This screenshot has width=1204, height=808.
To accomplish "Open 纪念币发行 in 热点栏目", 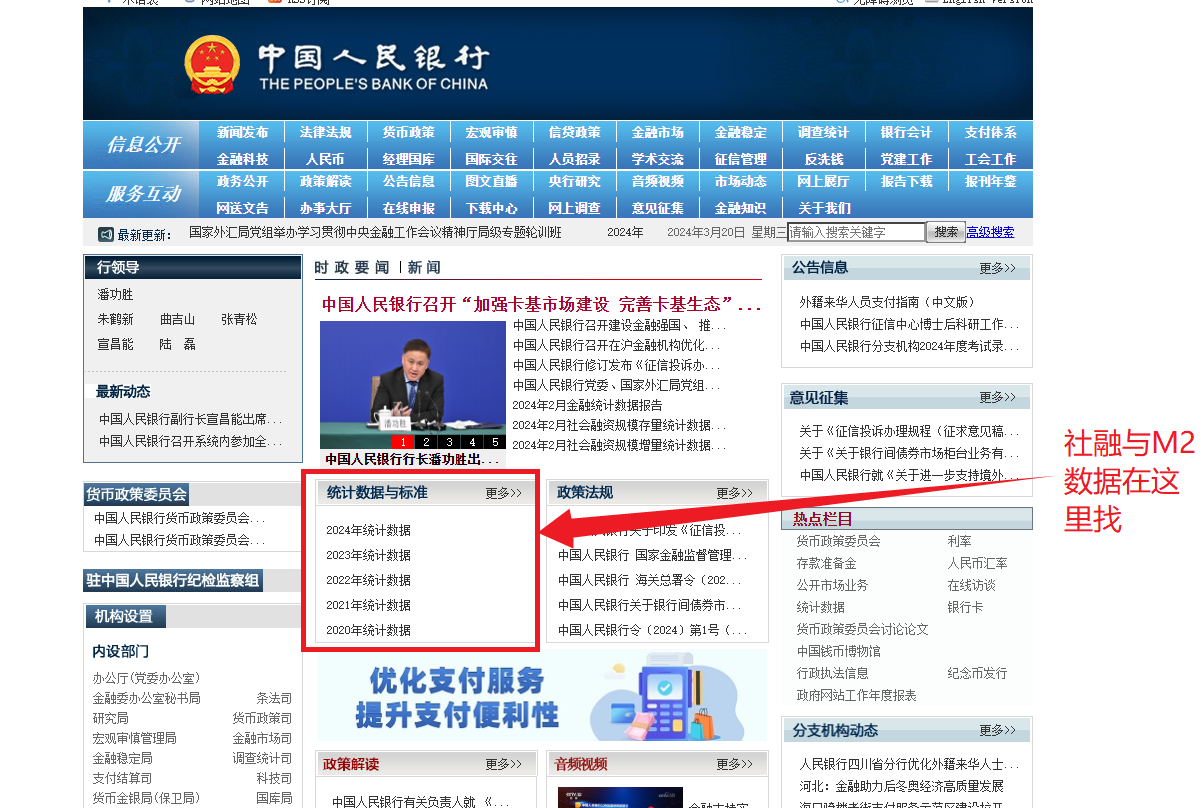I will pyautogui.click(x=977, y=673).
